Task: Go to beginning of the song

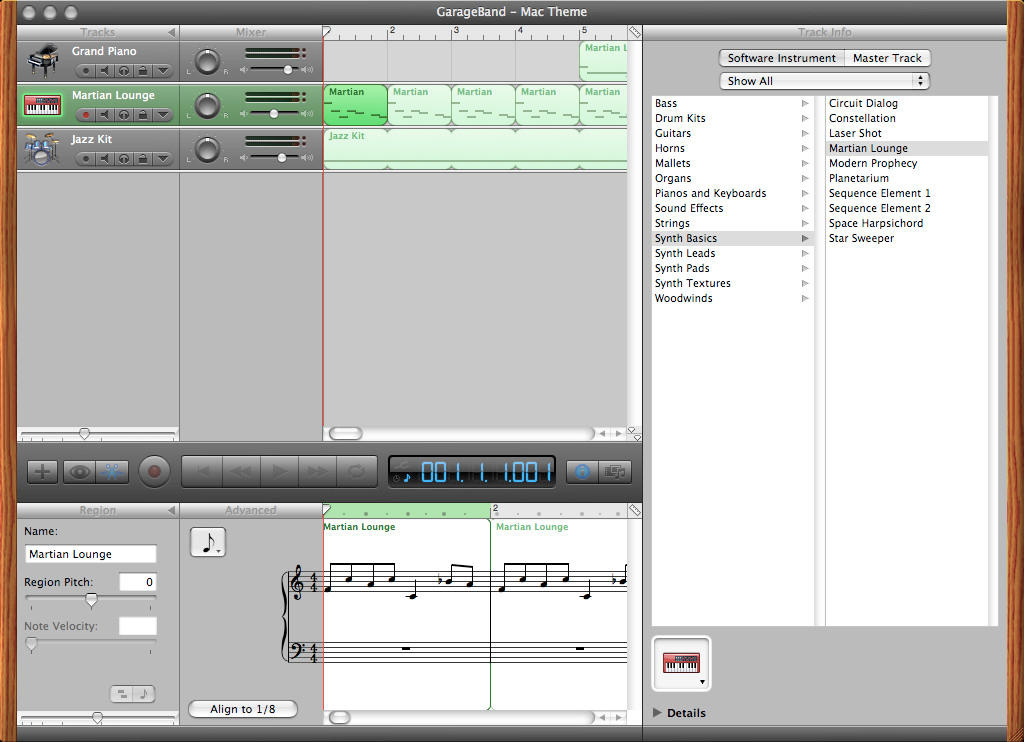Action: 202,472
